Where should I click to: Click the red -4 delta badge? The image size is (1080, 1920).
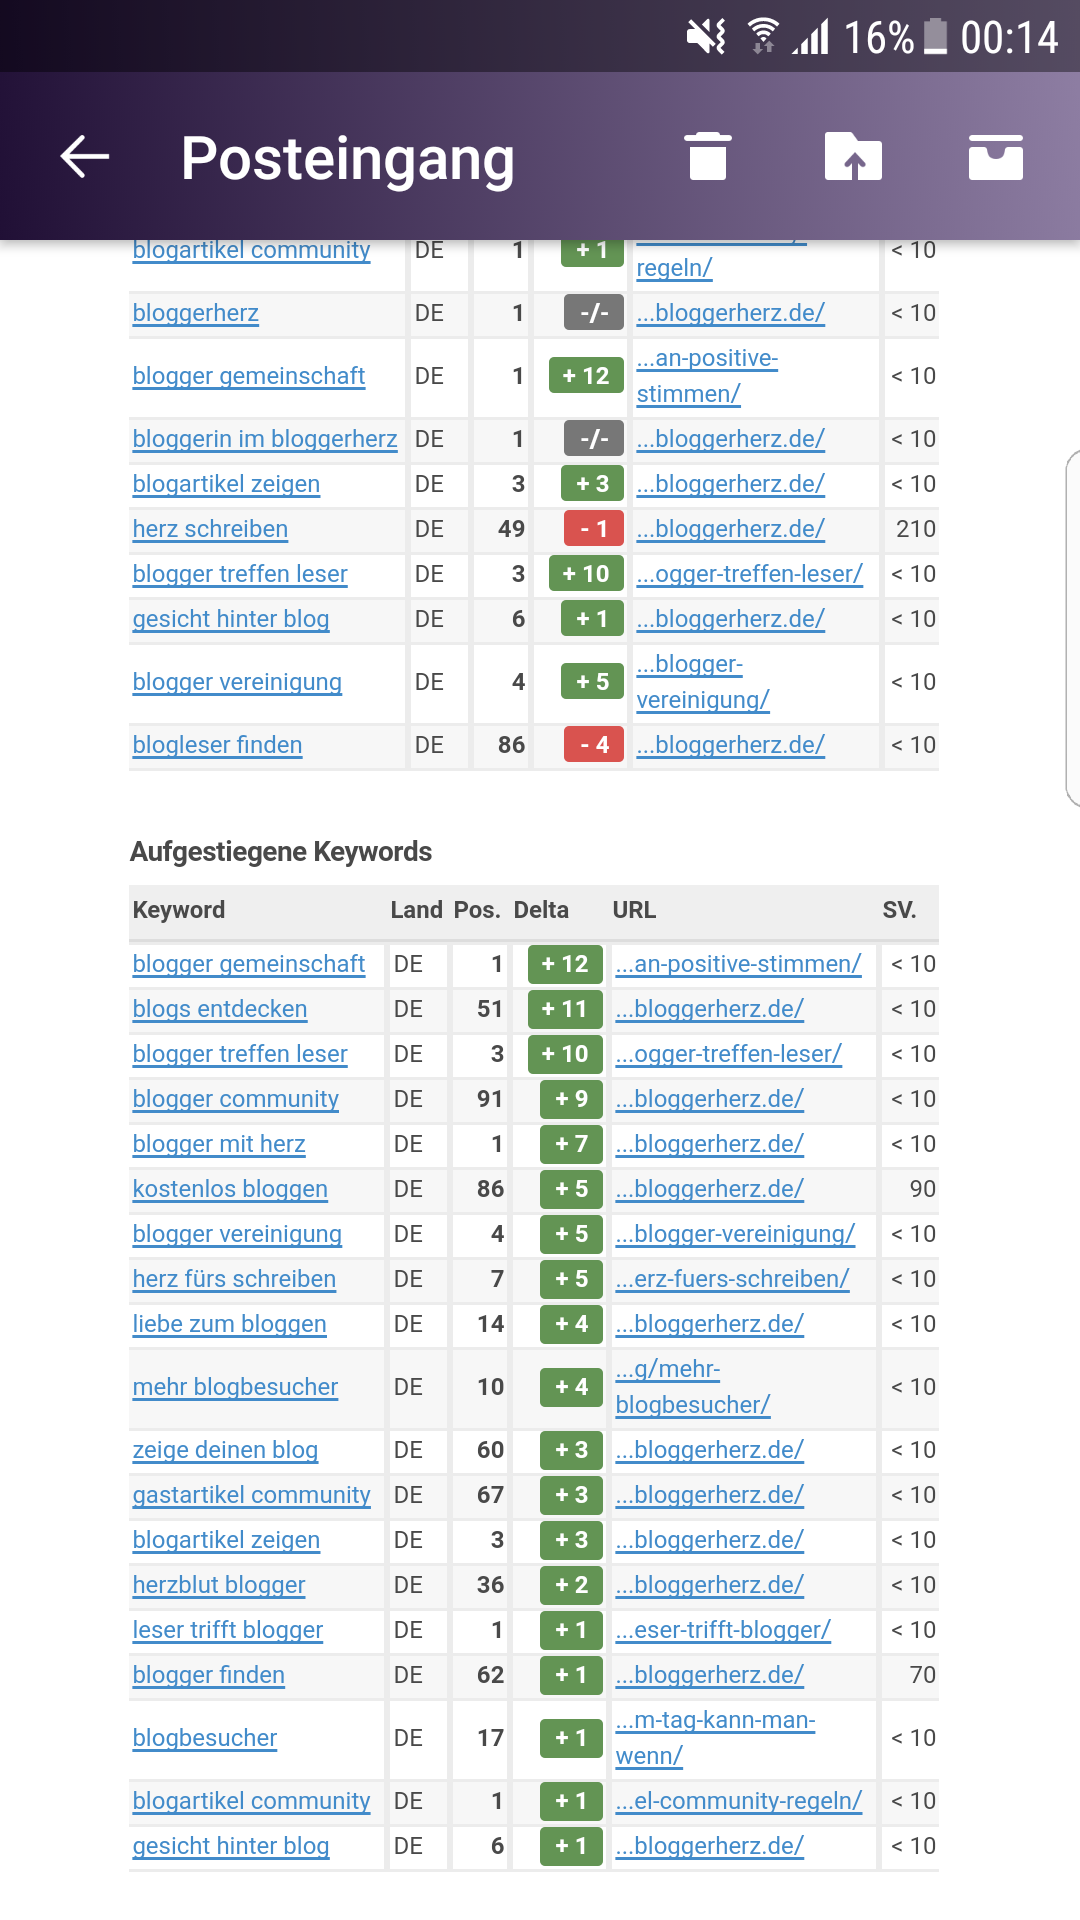pos(594,745)
